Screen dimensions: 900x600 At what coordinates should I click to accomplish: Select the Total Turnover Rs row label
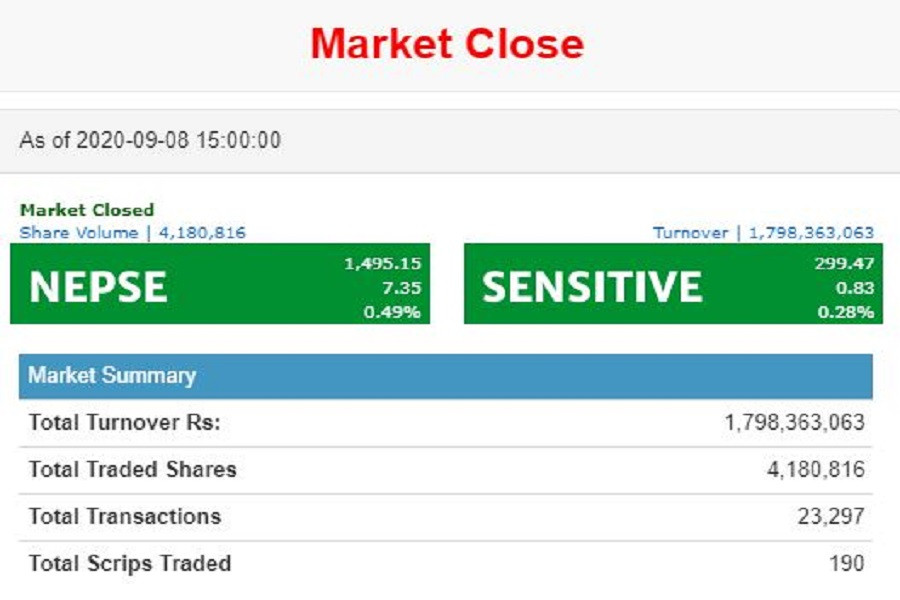pyautogui.click(x=124, y=422)
